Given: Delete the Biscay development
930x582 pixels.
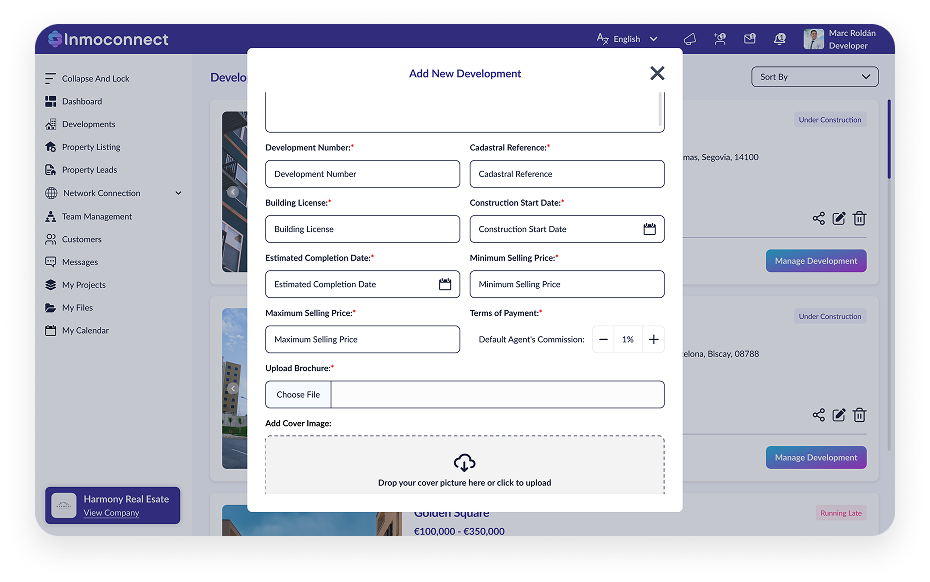Looking at the screenshot, I should coord(859,415).
